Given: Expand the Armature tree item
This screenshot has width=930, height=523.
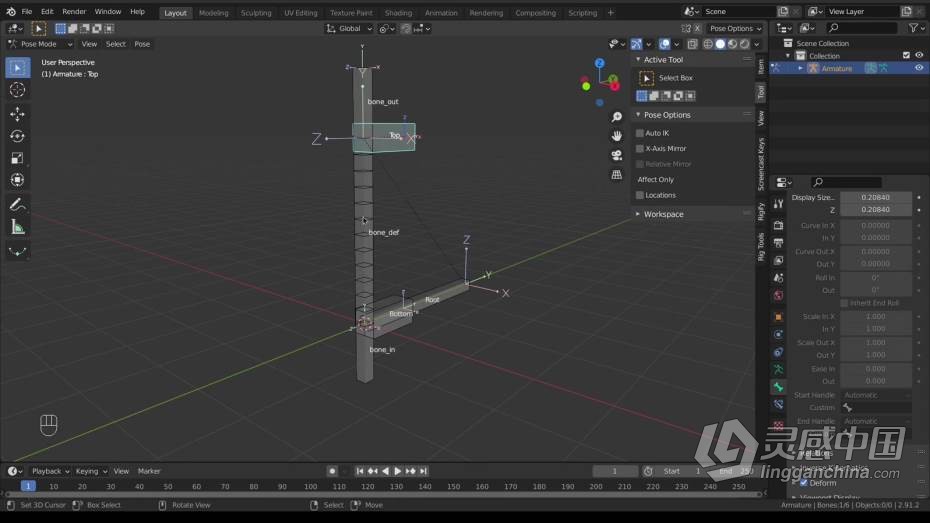Looking at the screenshot, I should pyautogui.click(x=800, y=69).
